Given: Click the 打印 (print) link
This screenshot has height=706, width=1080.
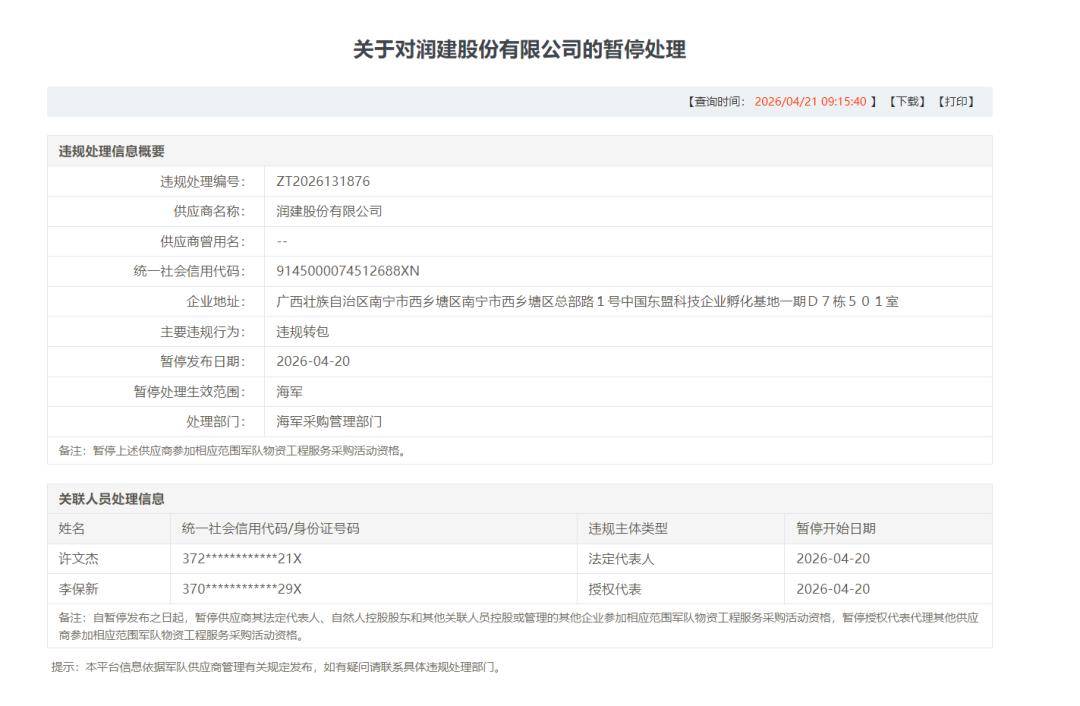Looking at the screenshot, I should click(955, 102).
